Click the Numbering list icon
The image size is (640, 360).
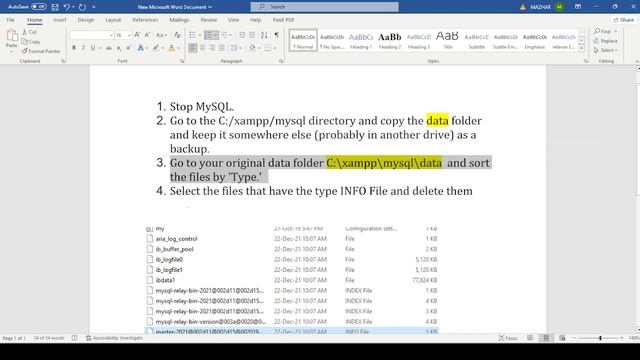click(x=208, y=35)
